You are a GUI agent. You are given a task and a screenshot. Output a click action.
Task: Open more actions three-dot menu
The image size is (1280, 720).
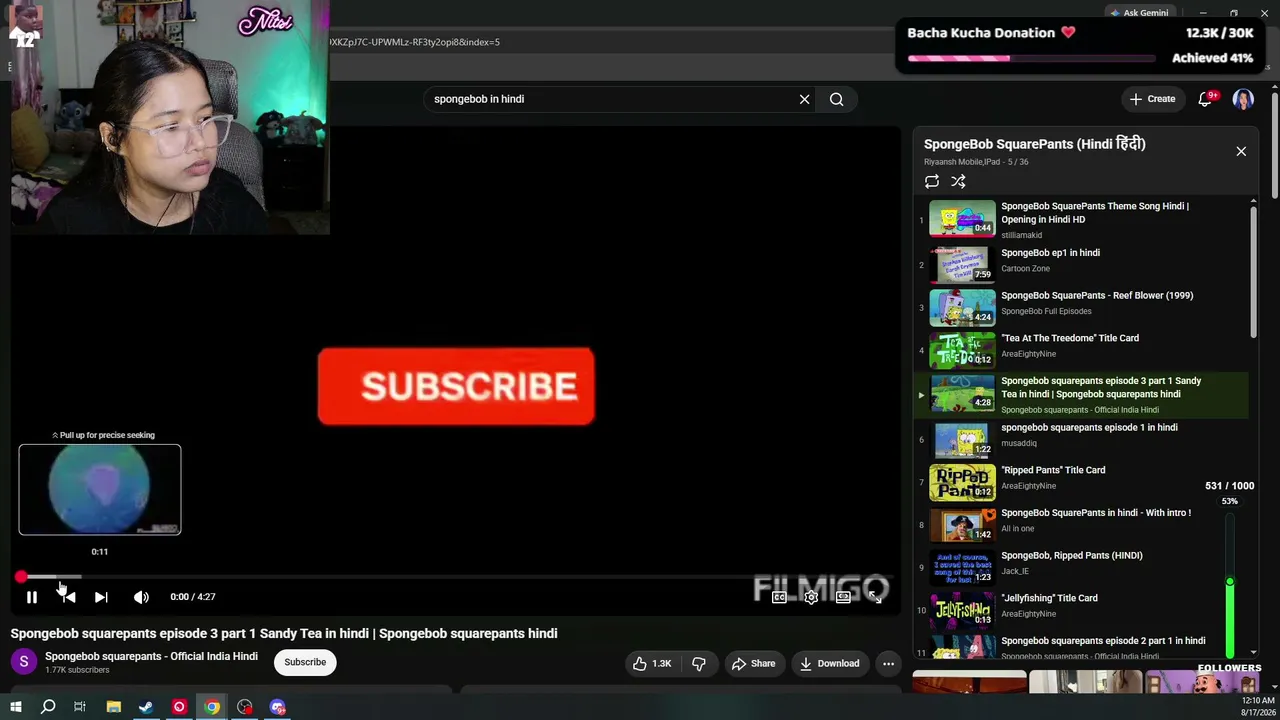(x=888, y=663)
